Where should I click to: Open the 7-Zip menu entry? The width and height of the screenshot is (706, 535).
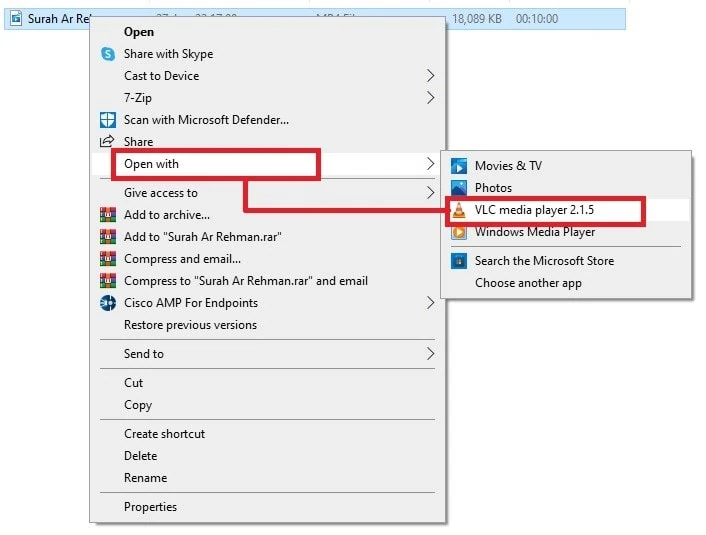[x=267, y=98]
